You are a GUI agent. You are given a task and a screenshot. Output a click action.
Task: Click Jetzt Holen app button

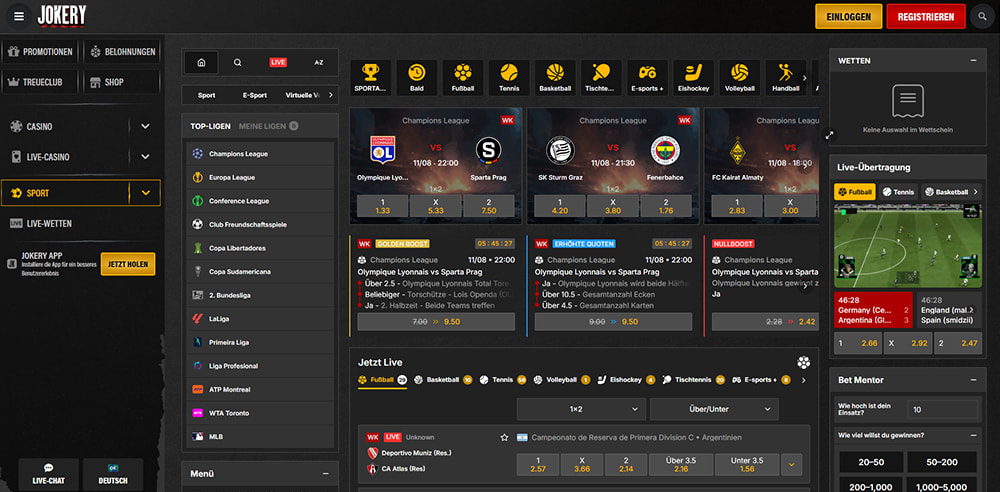(x=128, y=264)
